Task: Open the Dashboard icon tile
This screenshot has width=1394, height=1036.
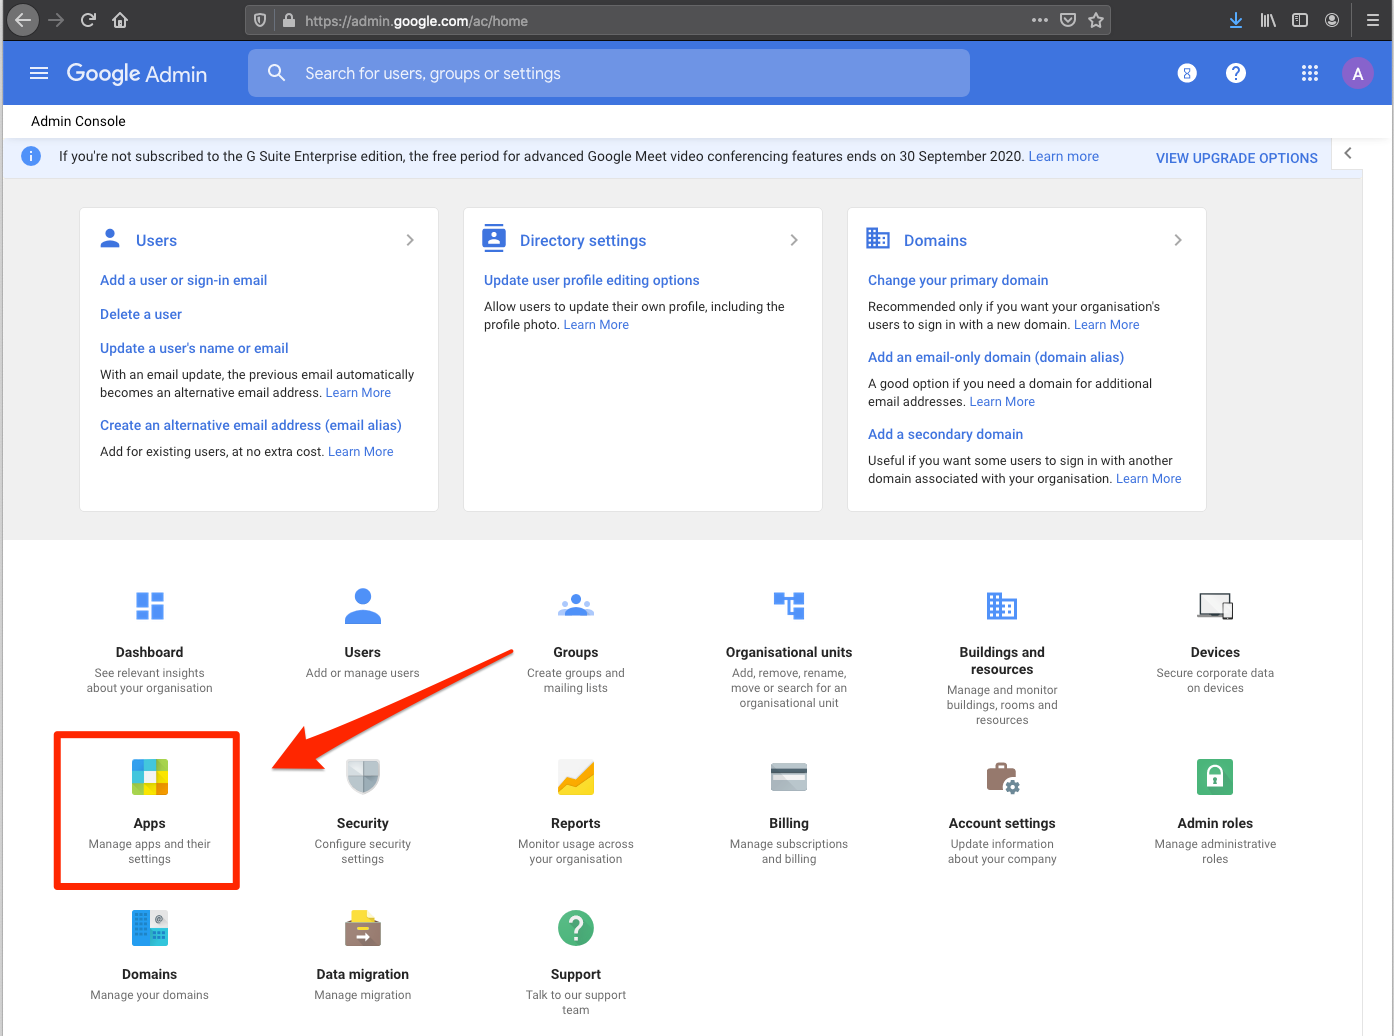Action: pos(150,606)
